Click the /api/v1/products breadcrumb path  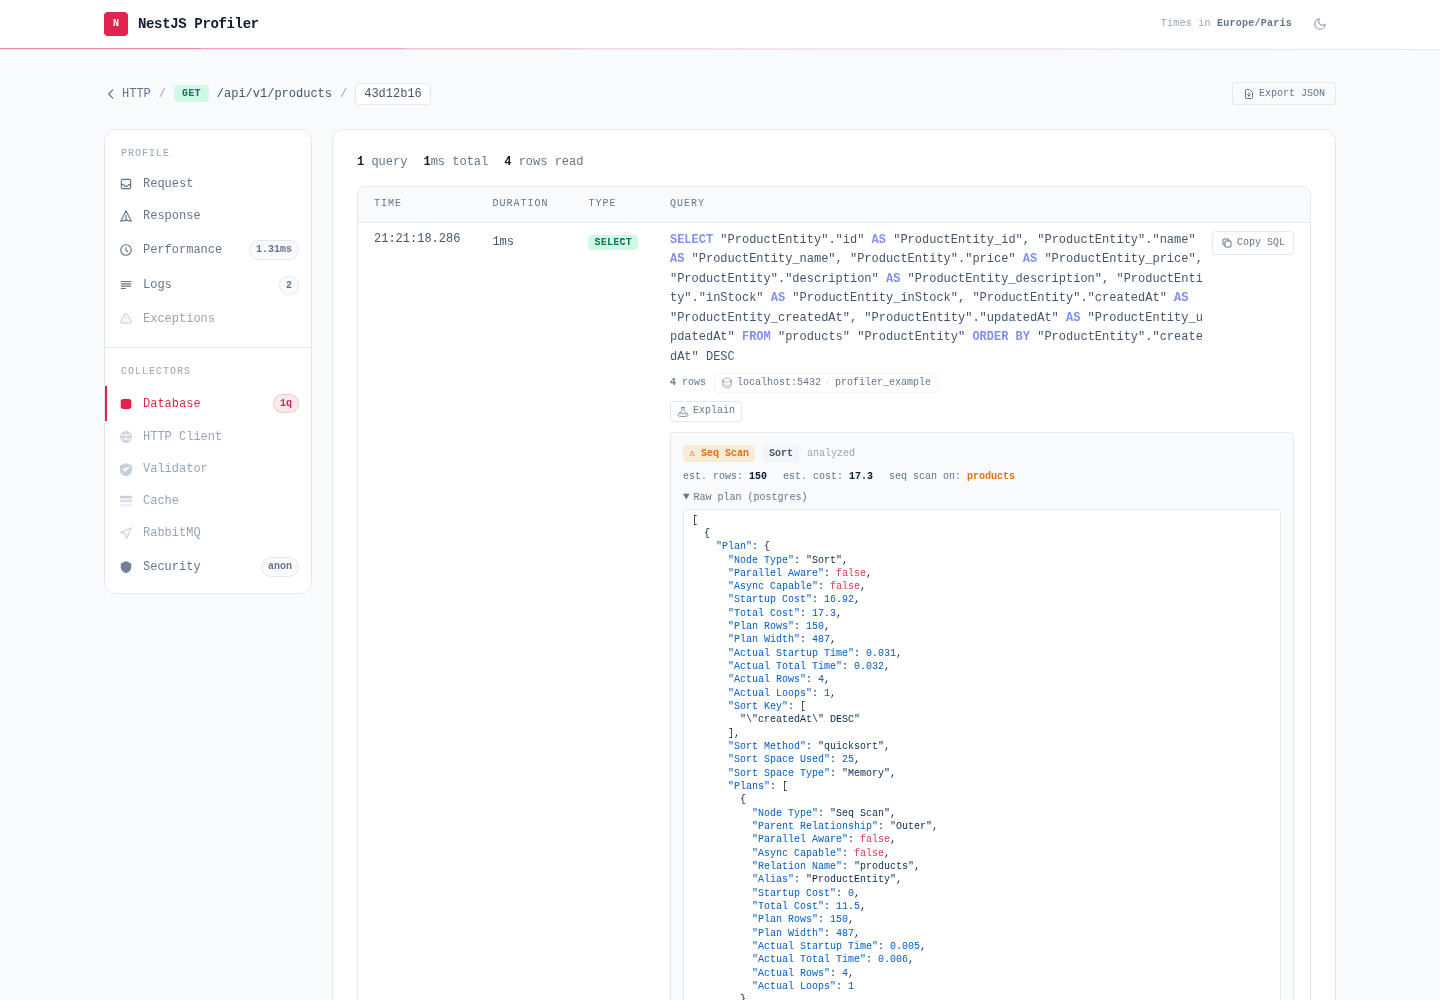[274, 94]
